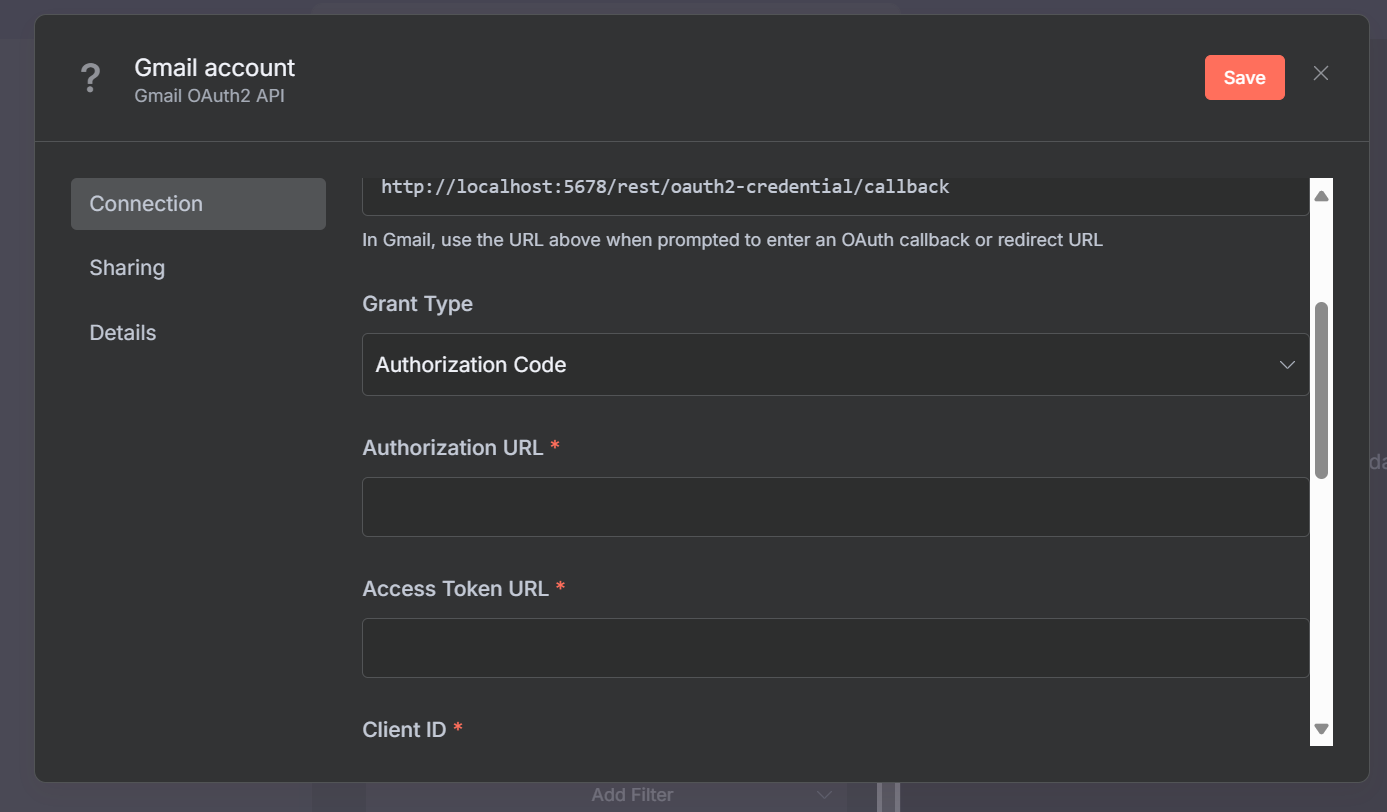Image resolution: width=1387 pixels, height=812 pixels.
Task: Click the OAuth callback URL to copy
Action: coord(665,187)
